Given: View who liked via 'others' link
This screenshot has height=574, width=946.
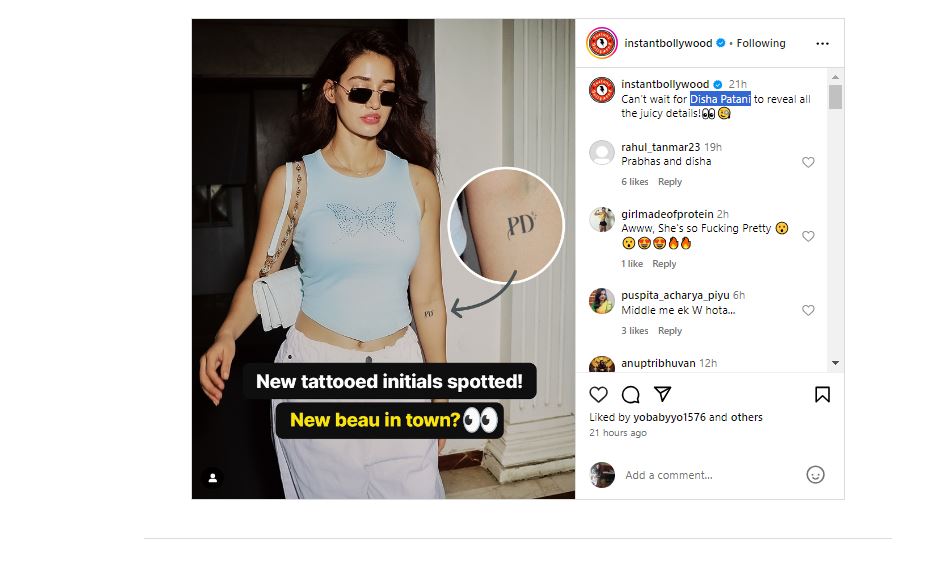Looking at the screenshot, I should coord(746,418).
